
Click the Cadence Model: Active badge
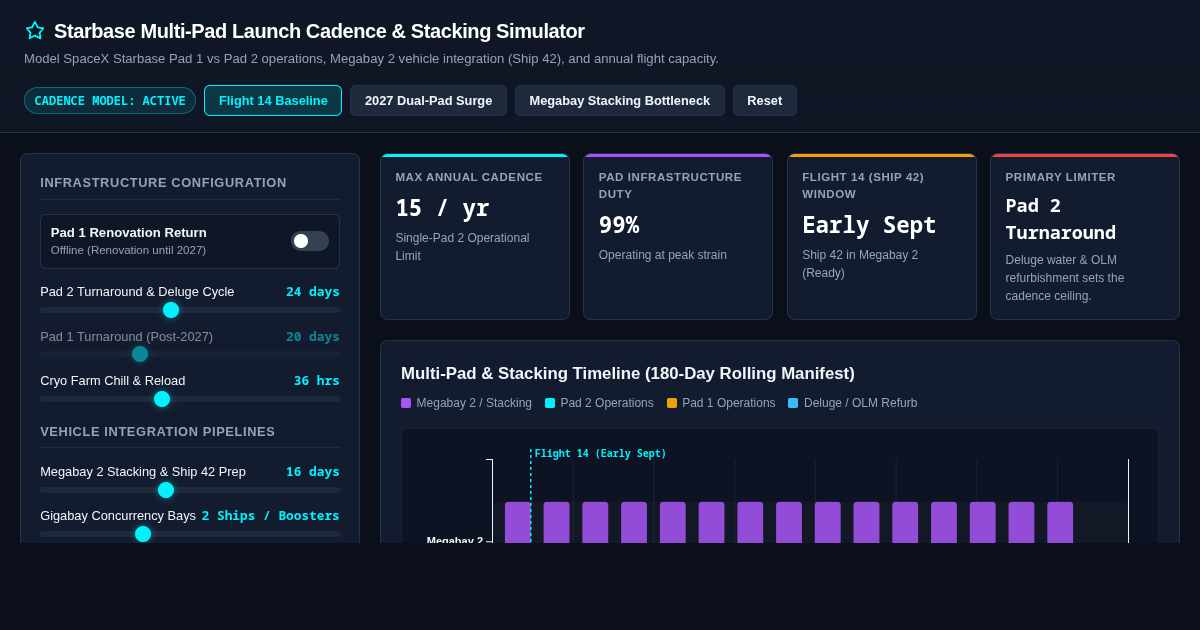coord(110,101)
